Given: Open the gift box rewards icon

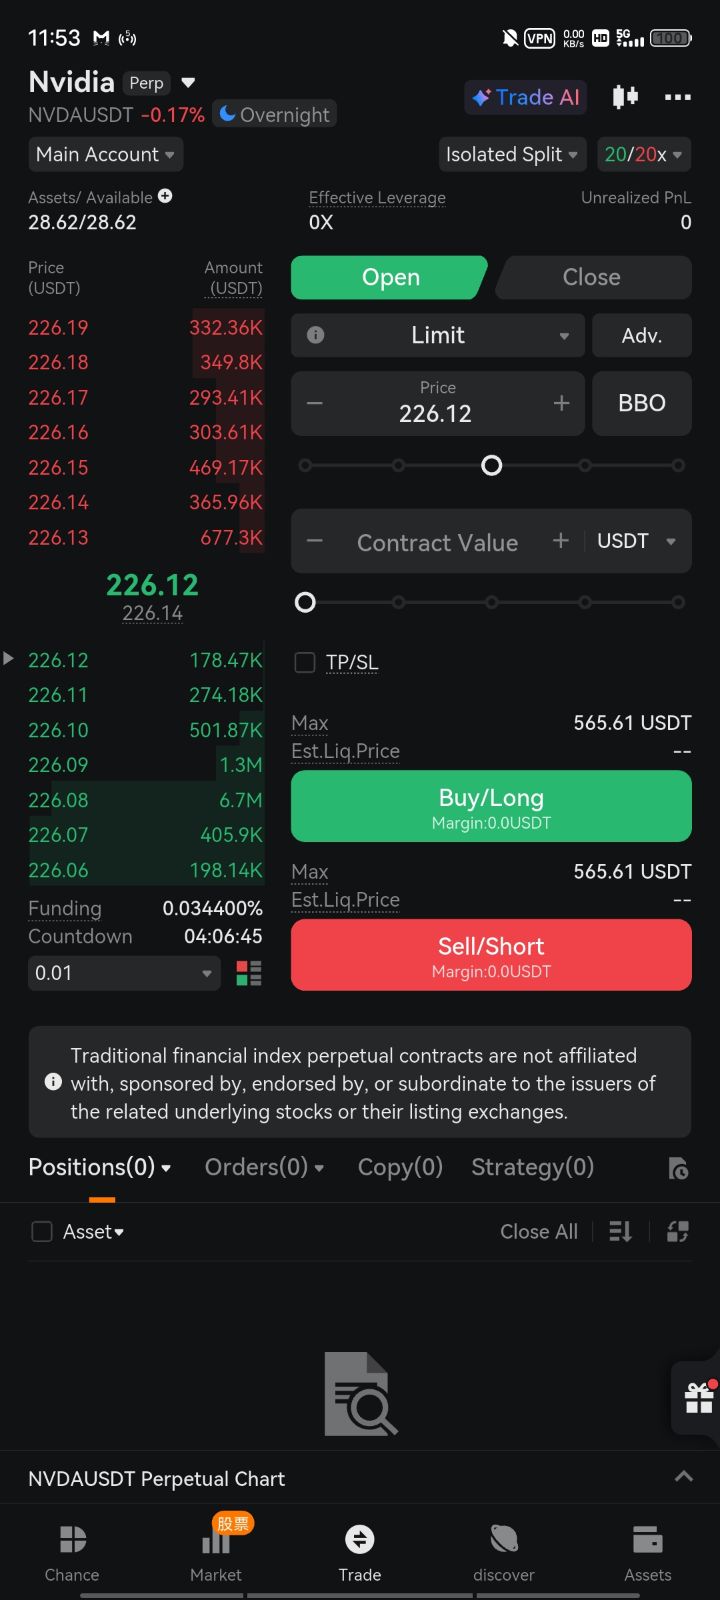Looking at the screenshot, I should [699, 1397].
